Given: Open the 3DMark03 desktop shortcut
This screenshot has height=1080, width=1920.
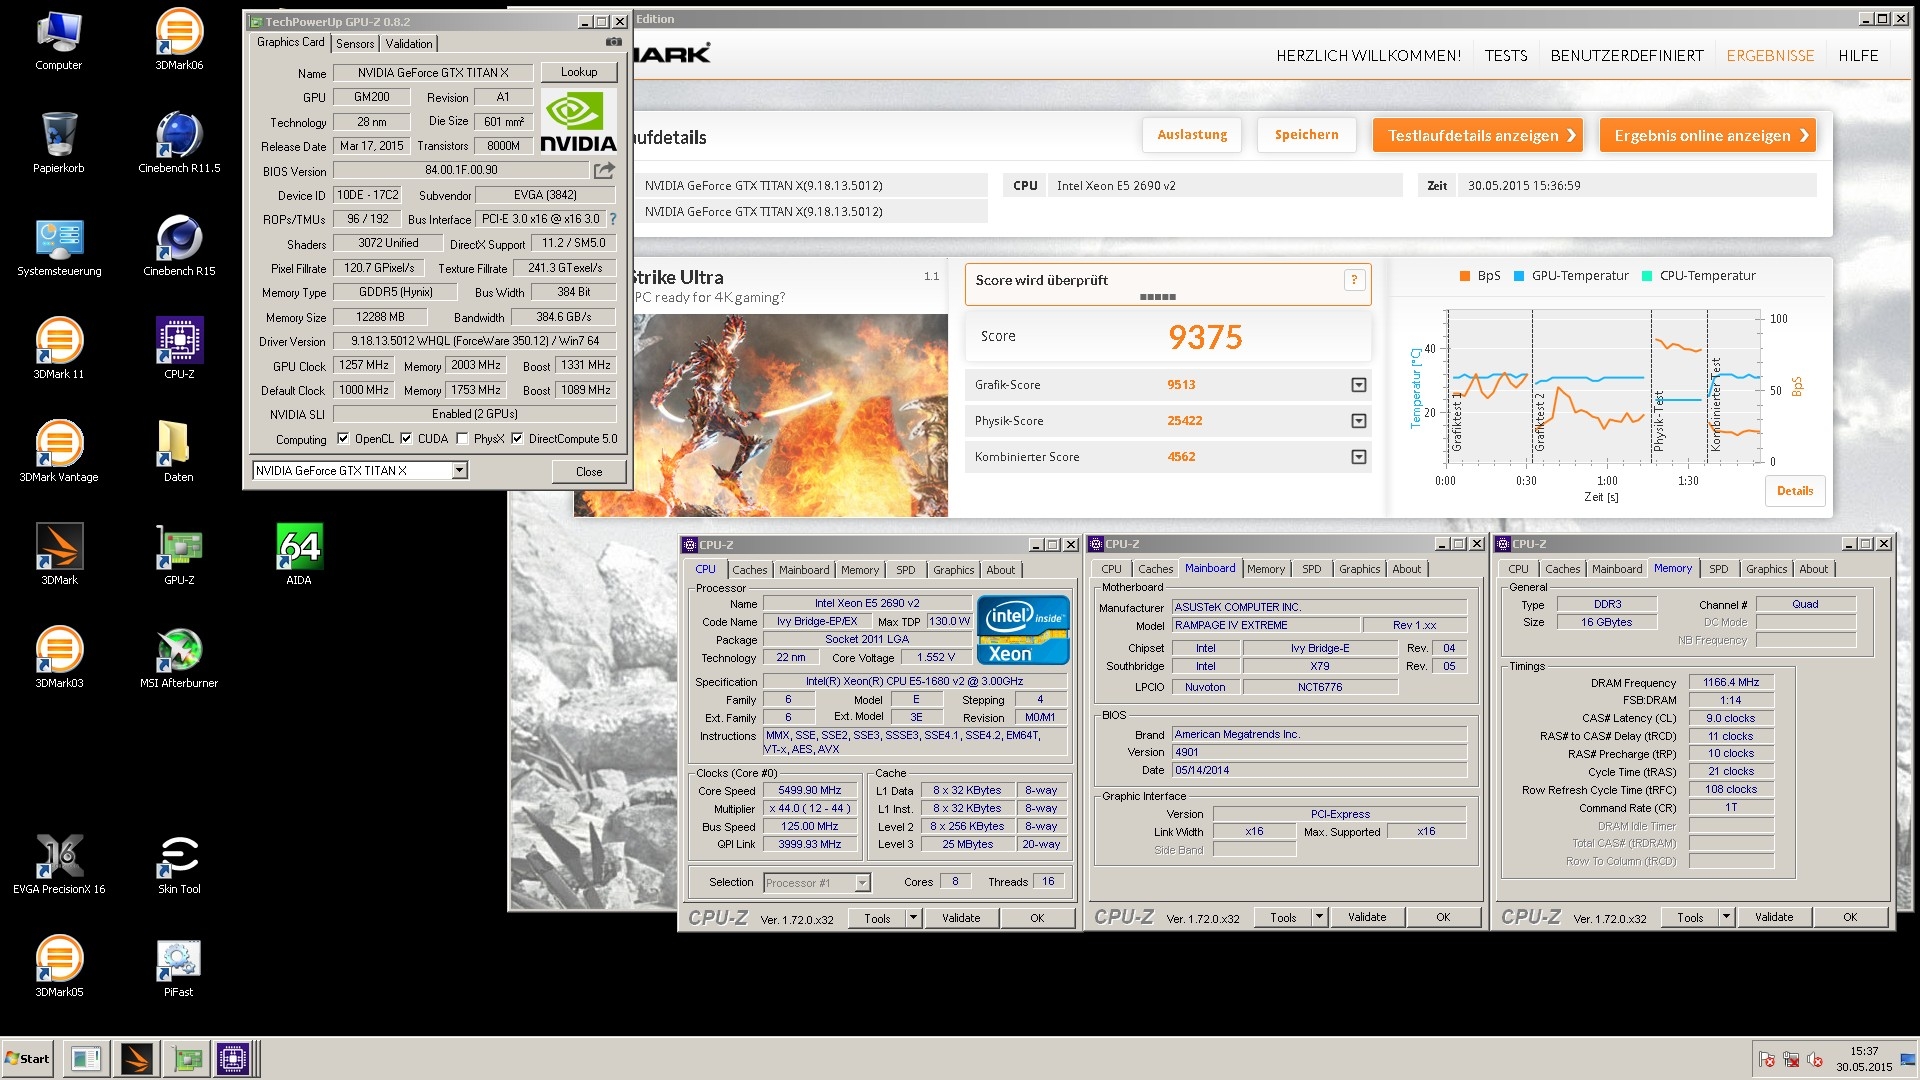Looking at the screenshot, I should [x=59, y=658].
